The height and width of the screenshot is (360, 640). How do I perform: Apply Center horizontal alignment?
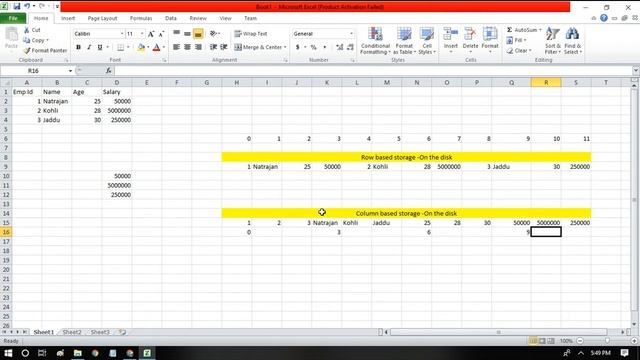pos(187,47)
